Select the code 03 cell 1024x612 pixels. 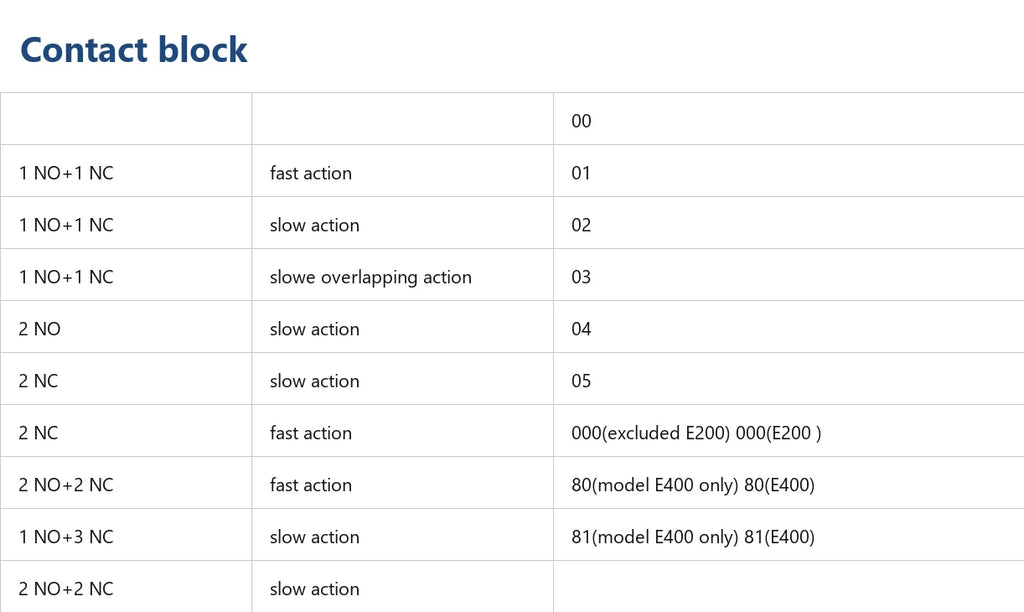pyautogui.click(x=788, y=275)
